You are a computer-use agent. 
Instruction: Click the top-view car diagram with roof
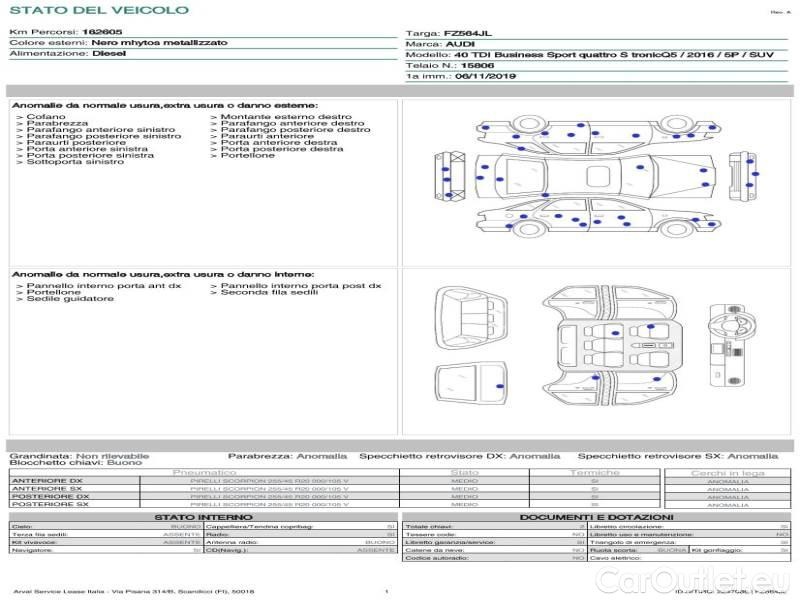(594, 177)
